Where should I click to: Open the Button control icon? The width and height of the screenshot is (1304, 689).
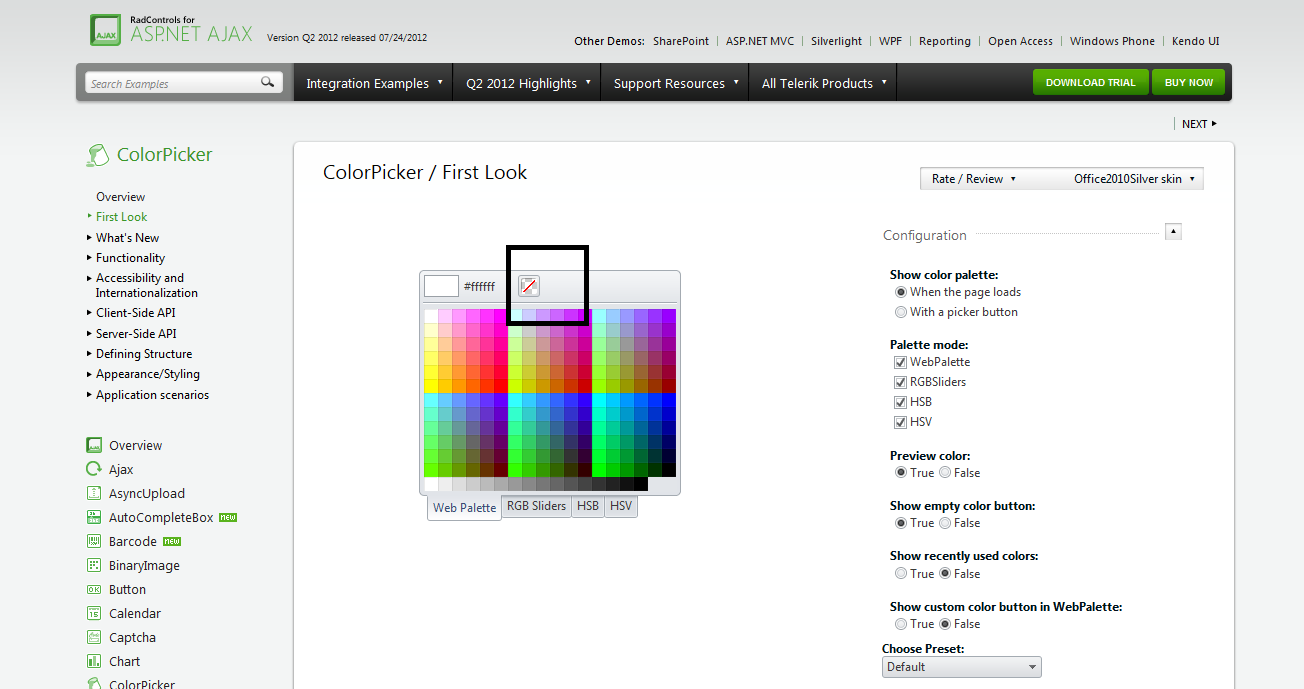coord(94,589)
